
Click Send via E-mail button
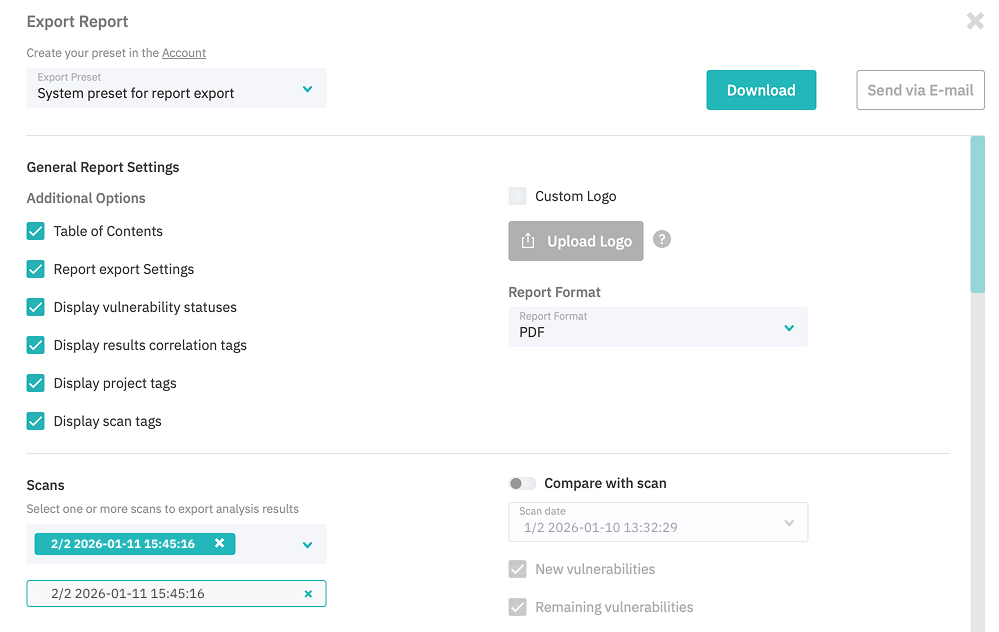tap(920, 90)
